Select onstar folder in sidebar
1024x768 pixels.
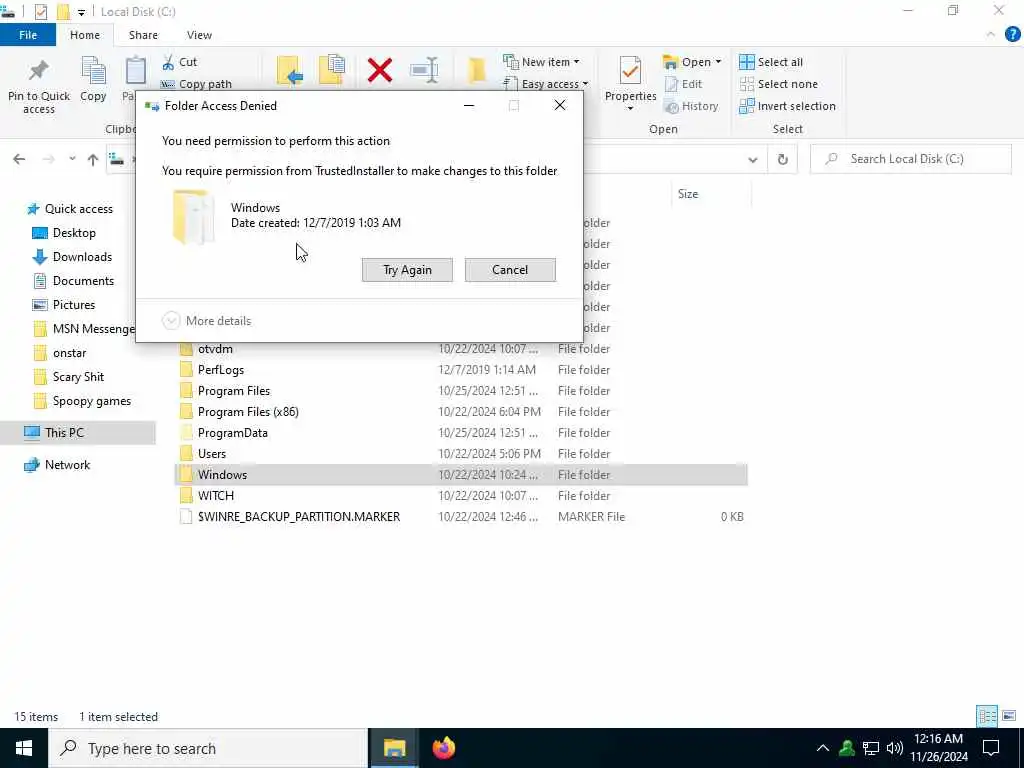[x=59, y=353]
